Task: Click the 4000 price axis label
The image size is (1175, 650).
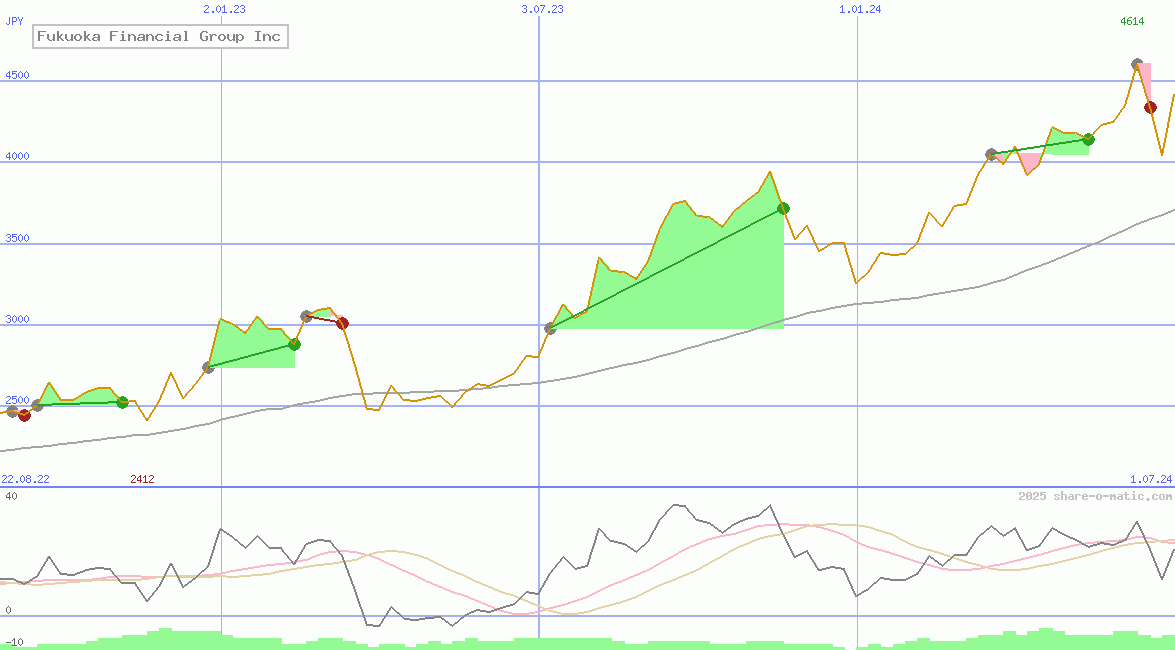Action: [x=17, y=156]
